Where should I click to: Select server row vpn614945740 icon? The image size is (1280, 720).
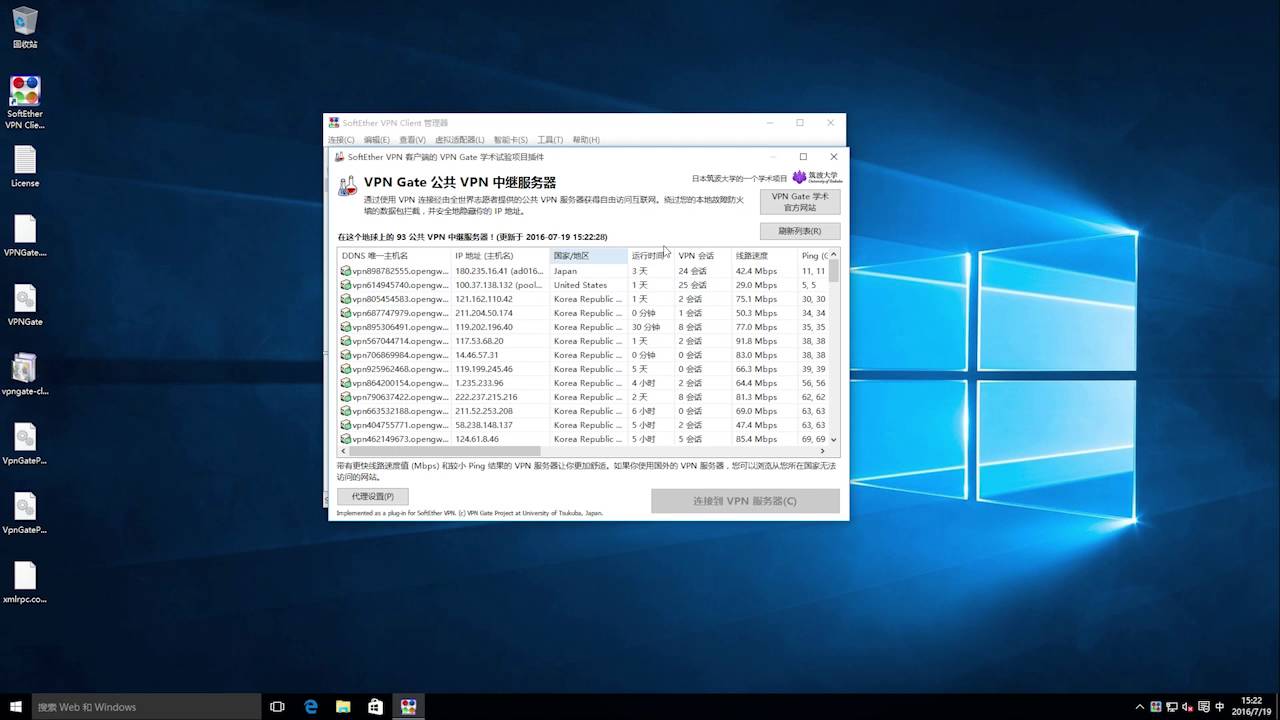click(x=346, y=285)
